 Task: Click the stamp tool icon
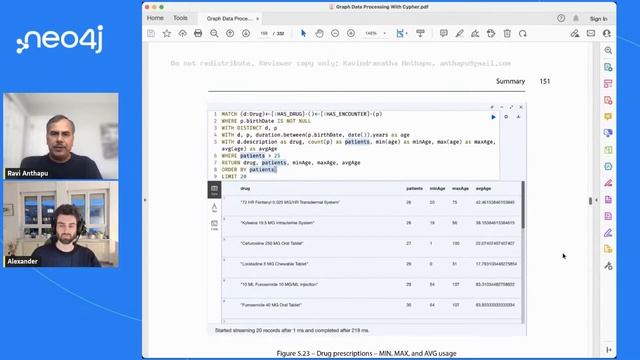(491, 33)
